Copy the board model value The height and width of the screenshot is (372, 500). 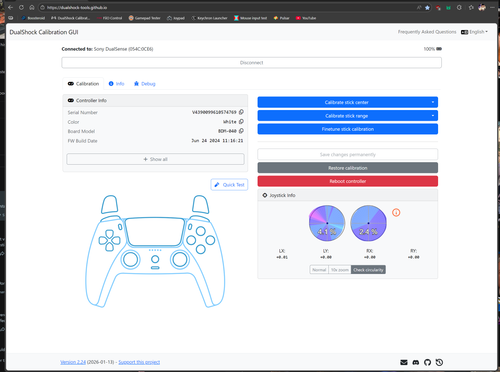click(241, 131)
